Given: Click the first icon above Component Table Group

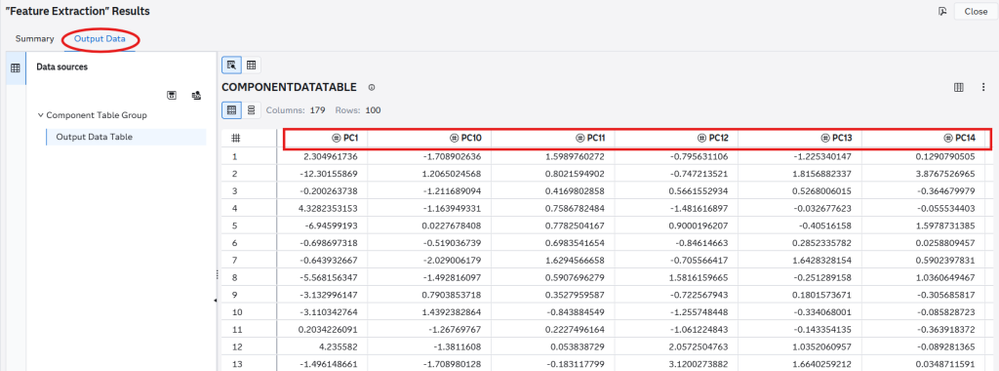Looking at the screenshot, I should tap(171, 96).
